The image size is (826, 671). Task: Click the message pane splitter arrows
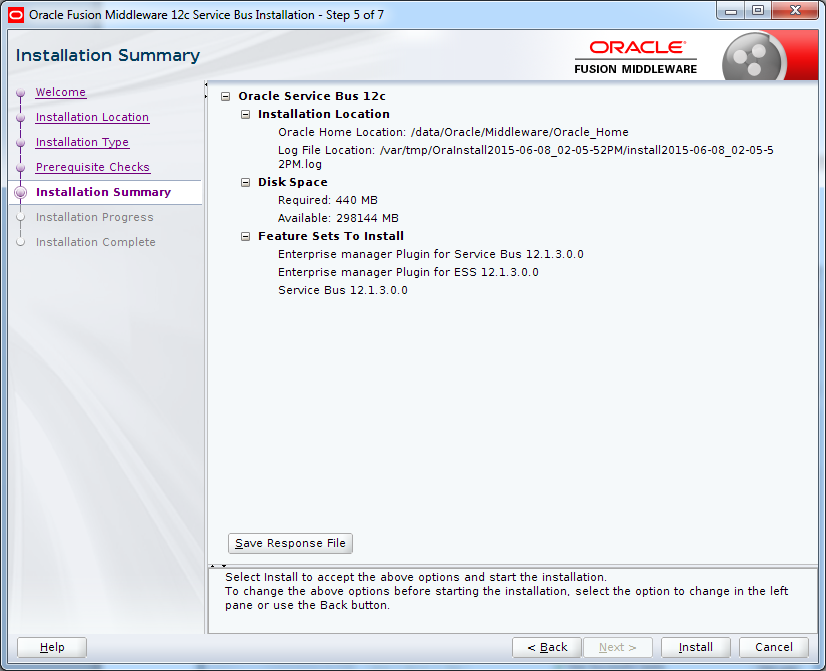coord(218,566)
